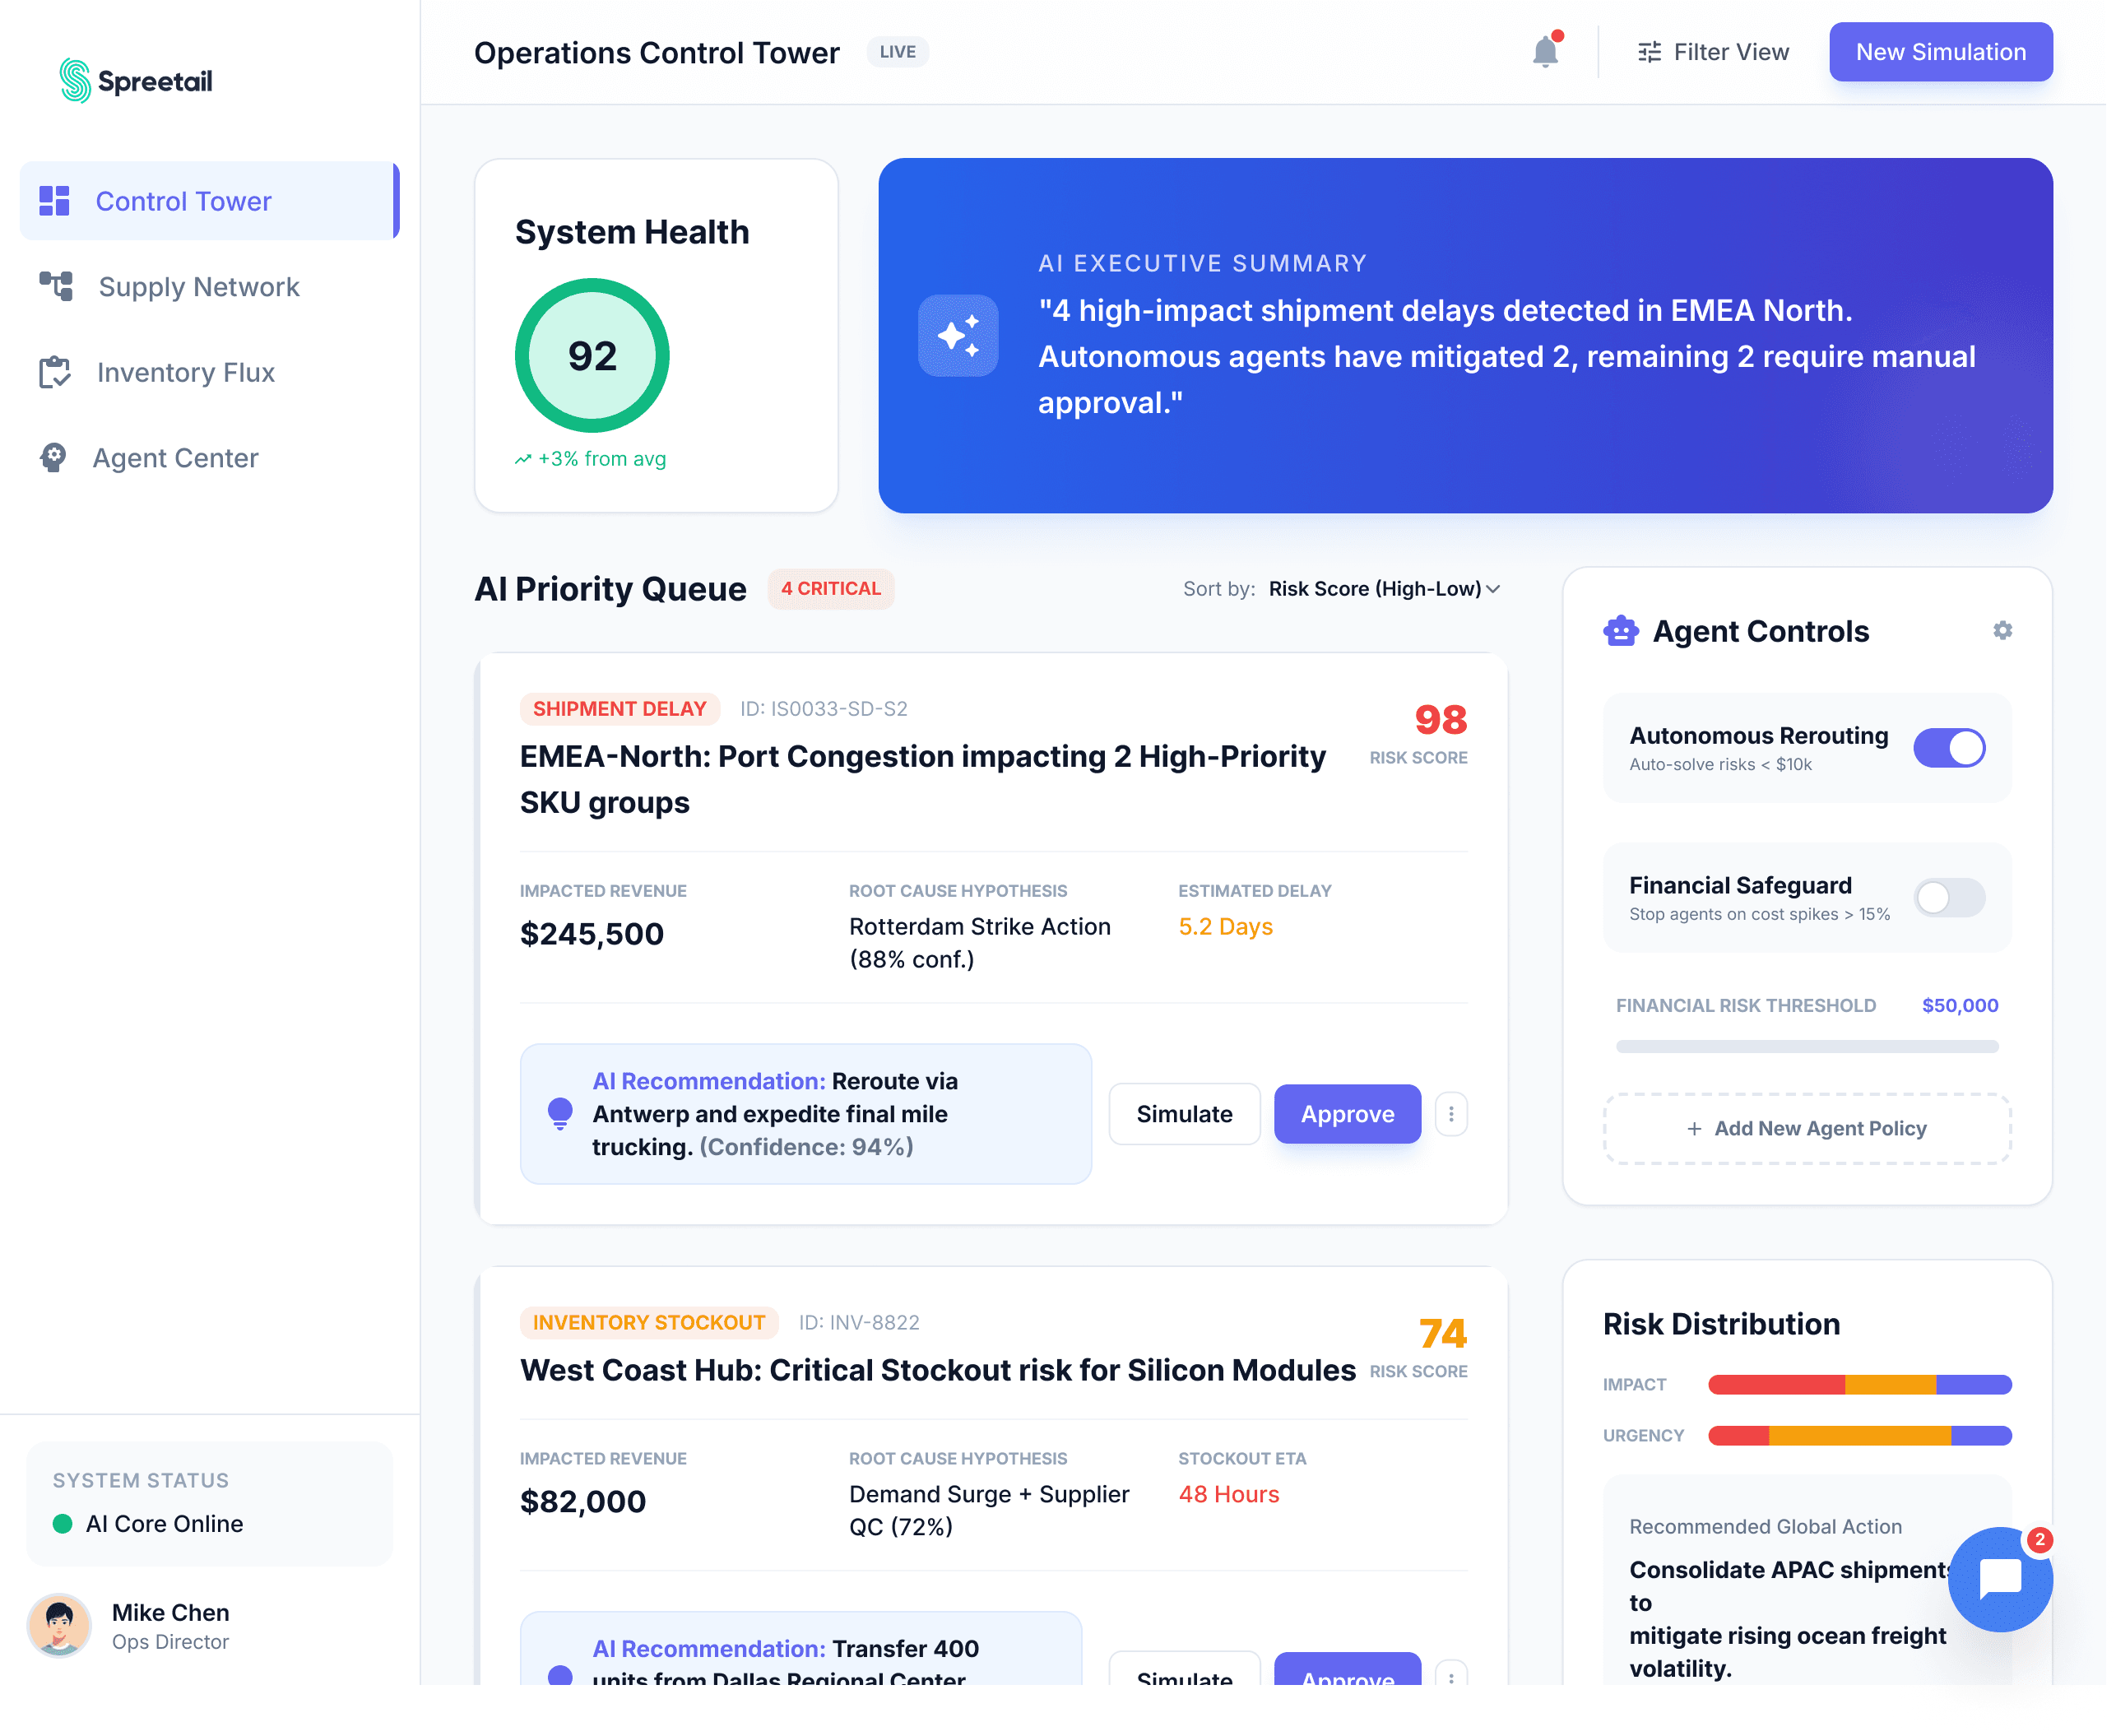Viewport: 2116px width, 1736px height.
Task: Open the Filter View option
Action: click(x=1713, y=52)
